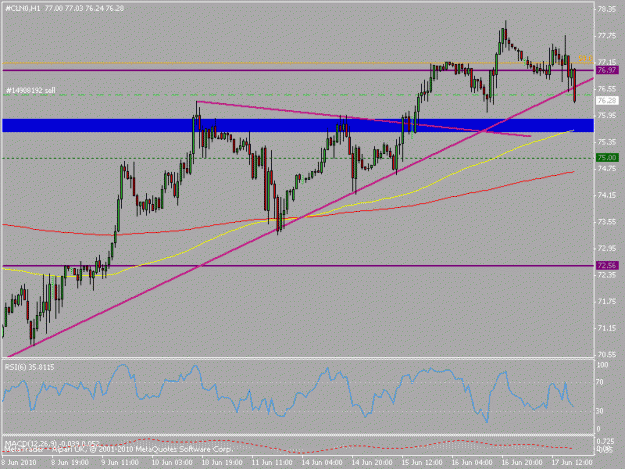Click the '8 Jun 2010' date label
Image resolution: width=625 pixels, height=469 pixels.
19,462
